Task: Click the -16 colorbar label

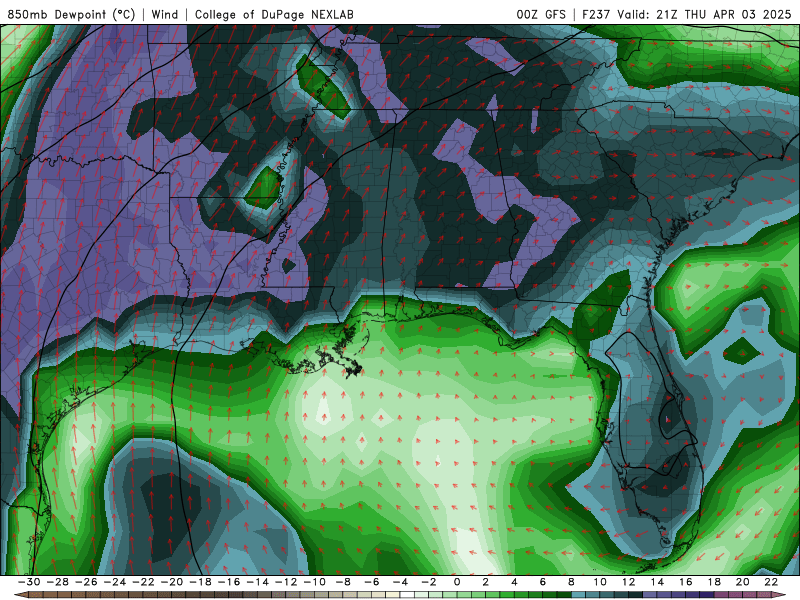Action: [229, 582]
